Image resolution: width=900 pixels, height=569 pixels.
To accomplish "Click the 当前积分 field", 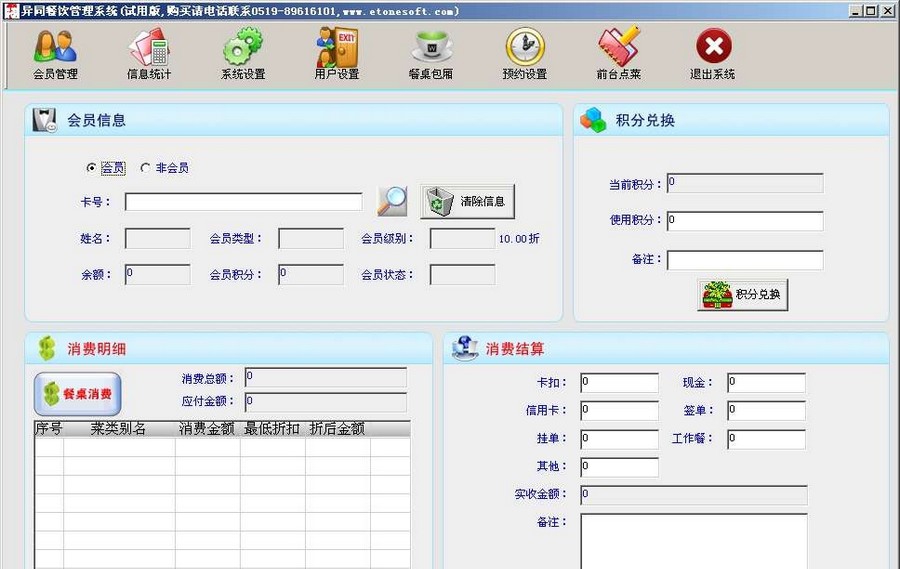I will point(745,183).
